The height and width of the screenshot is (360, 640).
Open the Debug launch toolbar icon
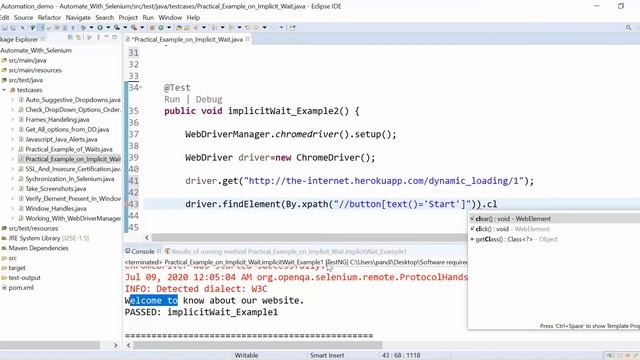coord(83,28)
